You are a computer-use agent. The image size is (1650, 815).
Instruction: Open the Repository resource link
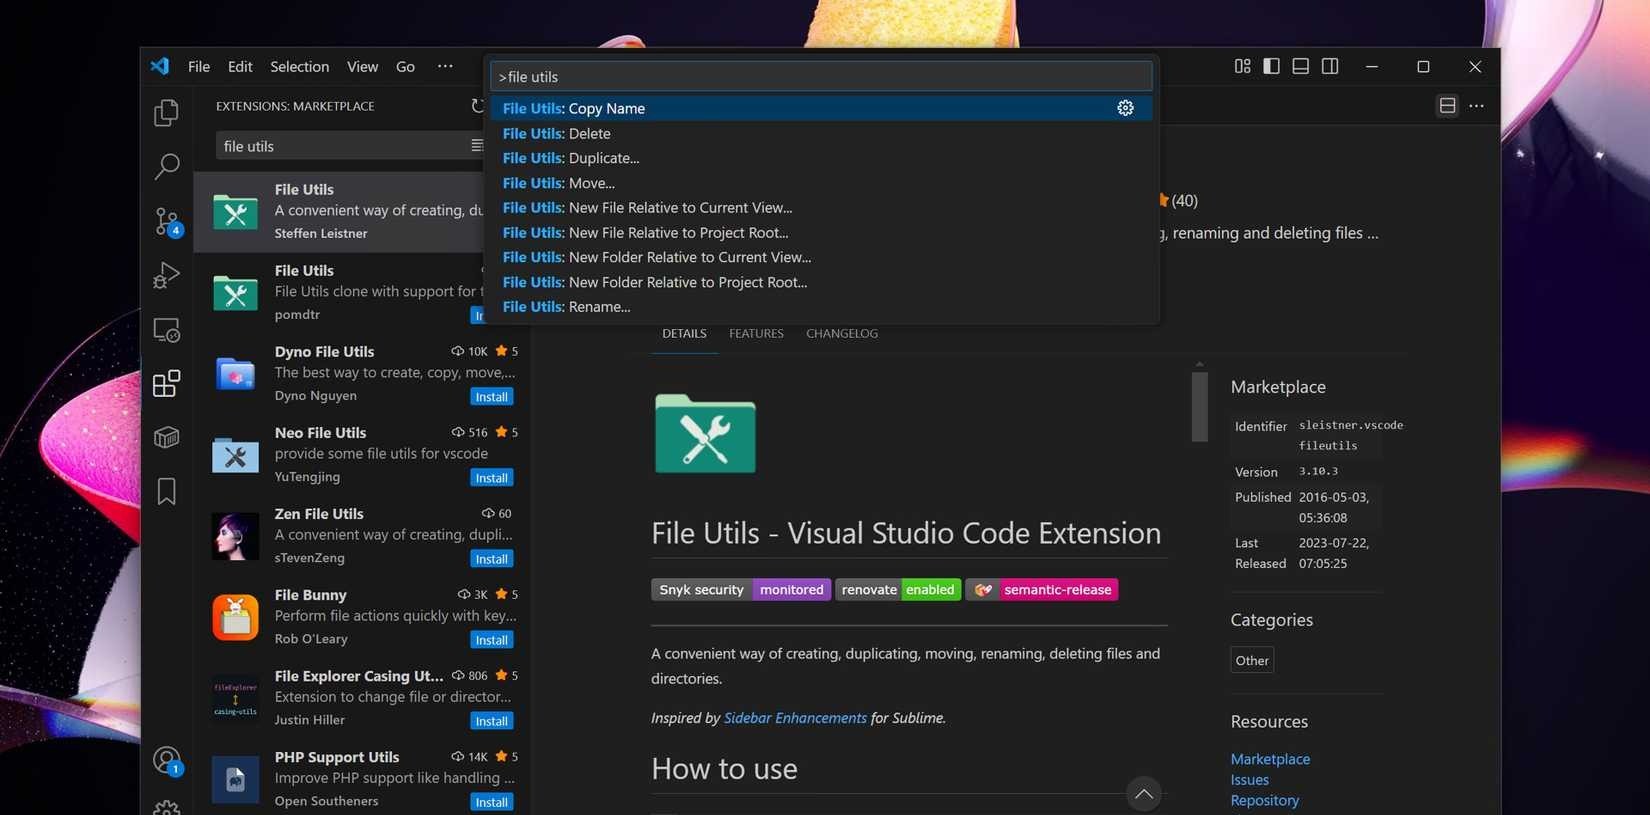1264,800
